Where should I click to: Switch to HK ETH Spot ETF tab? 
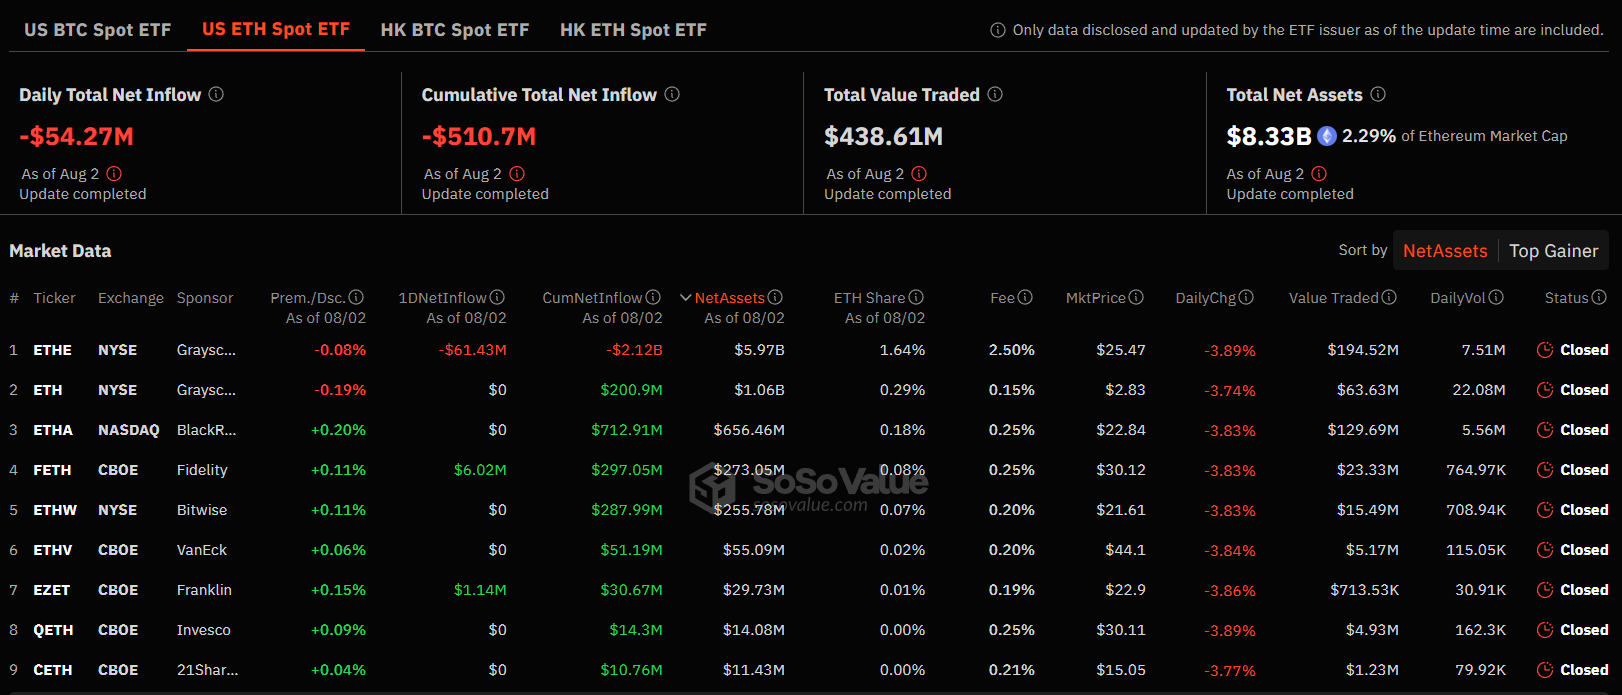(x=633, y=30)
